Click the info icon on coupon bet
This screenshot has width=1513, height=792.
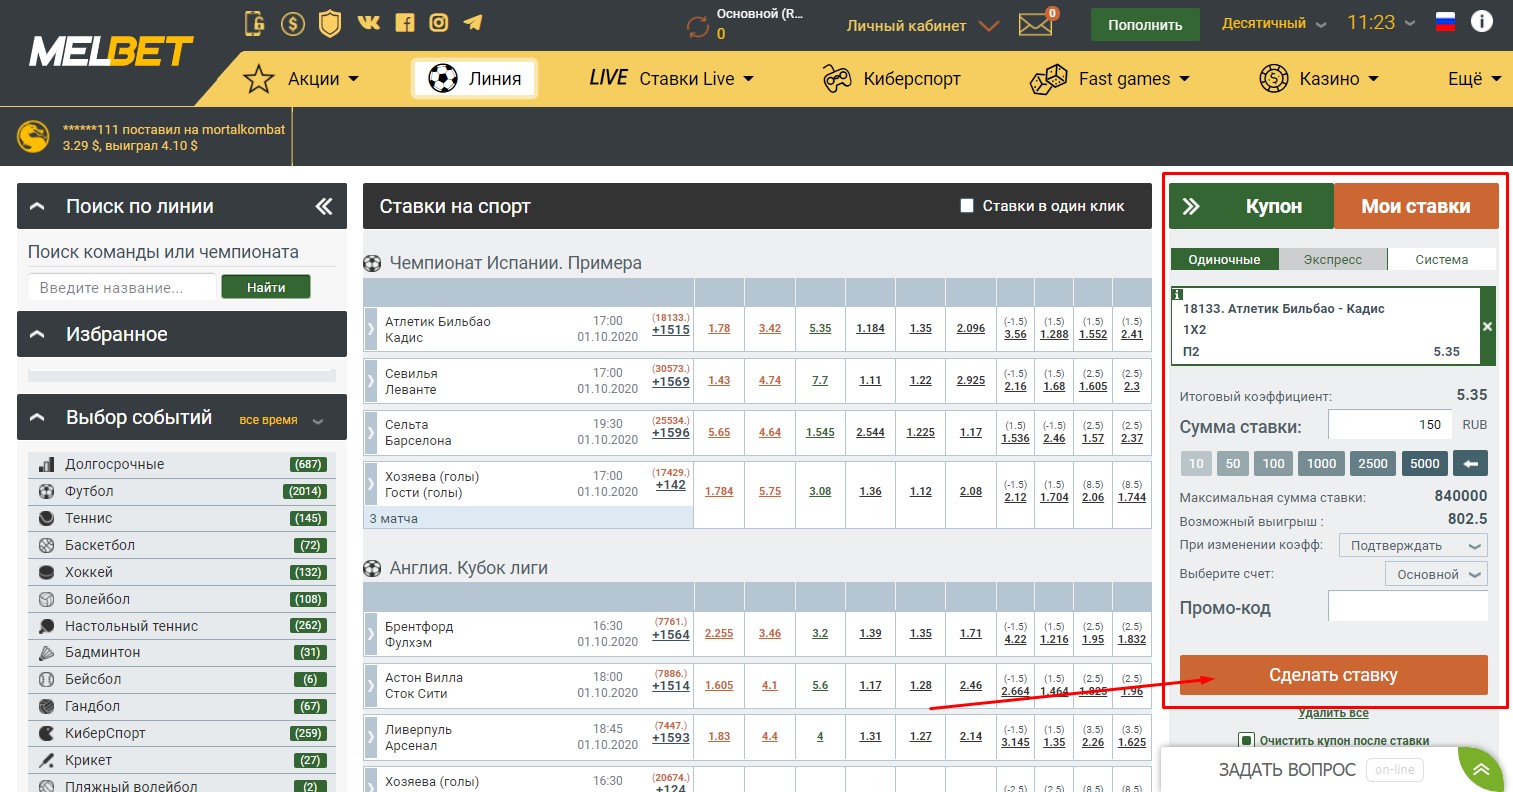[x=1178, y=294]
